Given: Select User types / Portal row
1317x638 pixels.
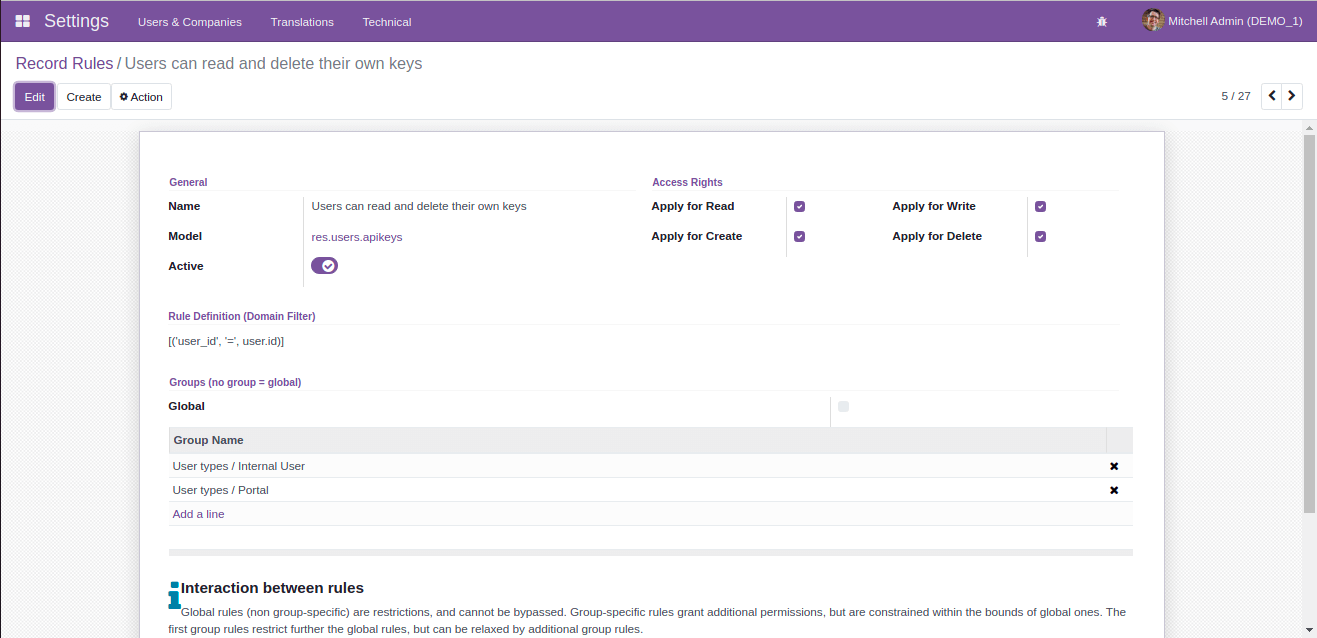Looking at the screenshot, I should click(x=650, y=490).
